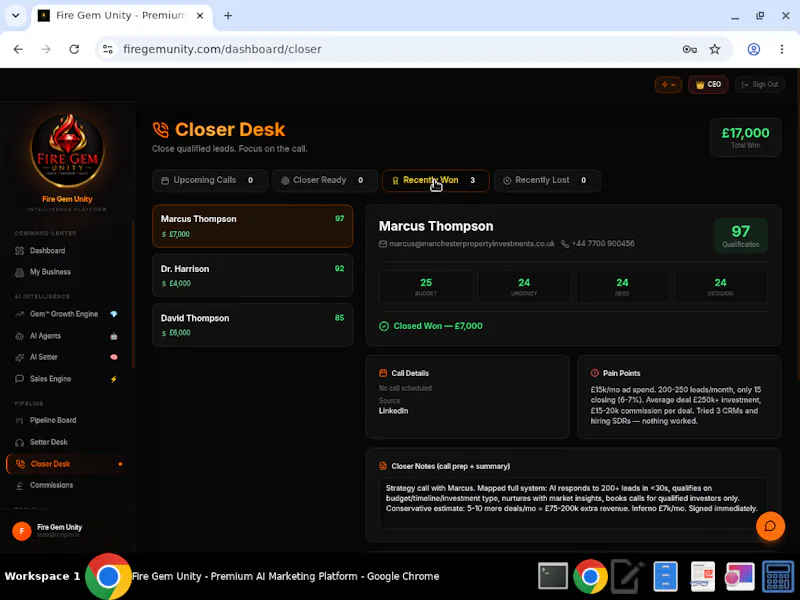Click the Call Details calendar icon

[x=383, y=373]
